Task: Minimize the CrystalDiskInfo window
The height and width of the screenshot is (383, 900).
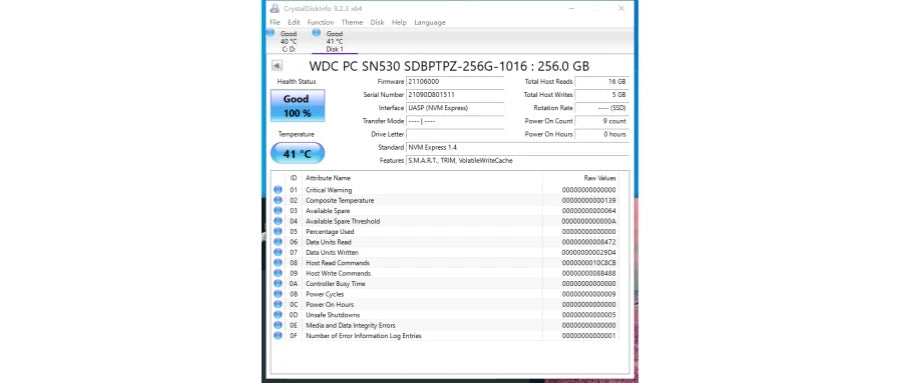Action: click(572, 9)
